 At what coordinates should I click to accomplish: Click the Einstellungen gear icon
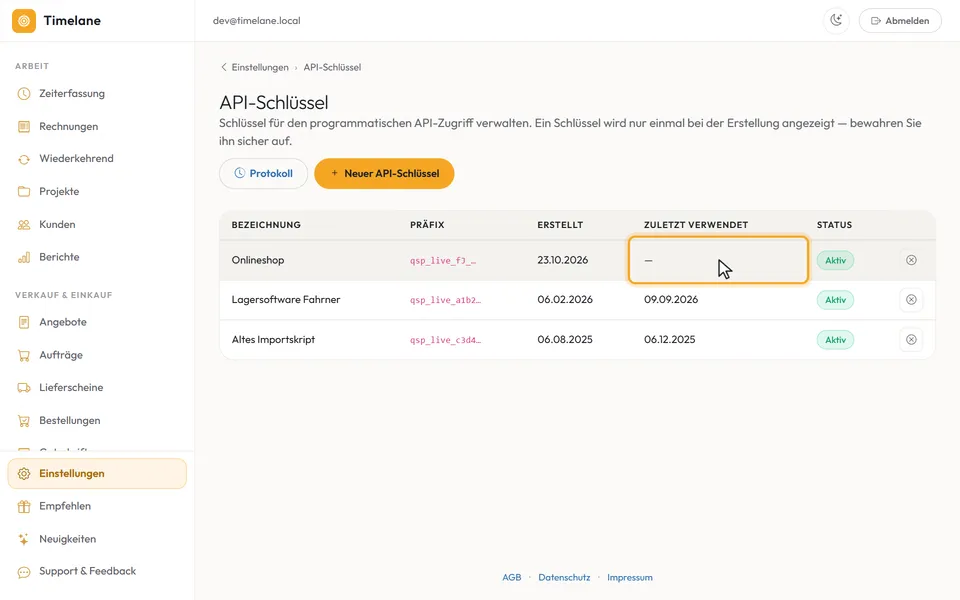(x=24, y=474)
